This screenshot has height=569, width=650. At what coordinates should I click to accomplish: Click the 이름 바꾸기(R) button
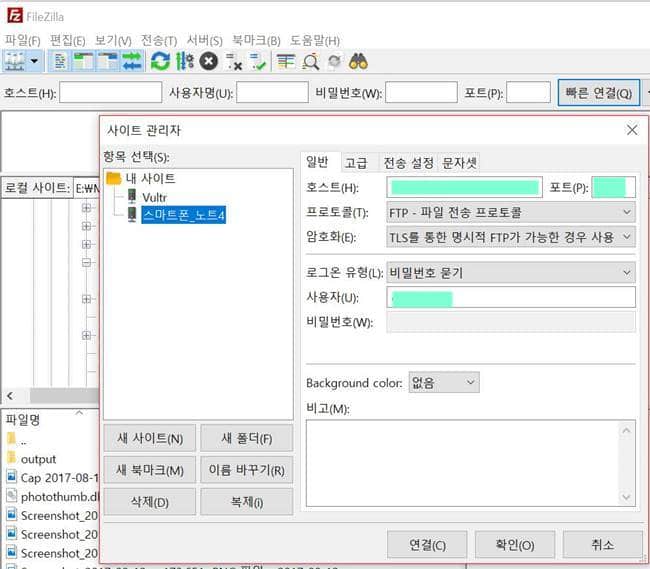(x=247, y=470)
